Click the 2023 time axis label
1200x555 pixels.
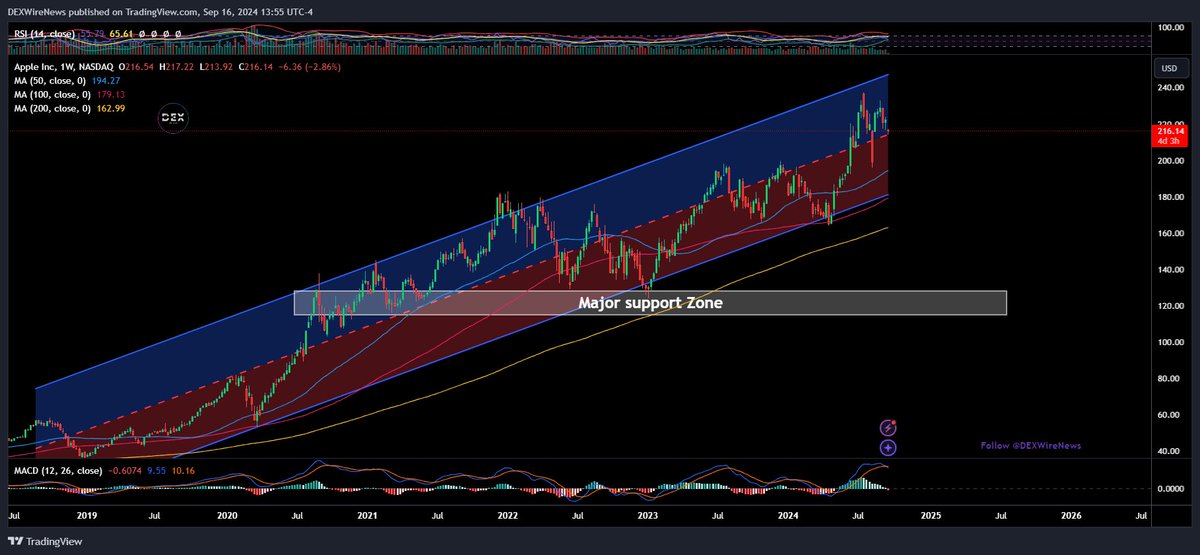648,517
